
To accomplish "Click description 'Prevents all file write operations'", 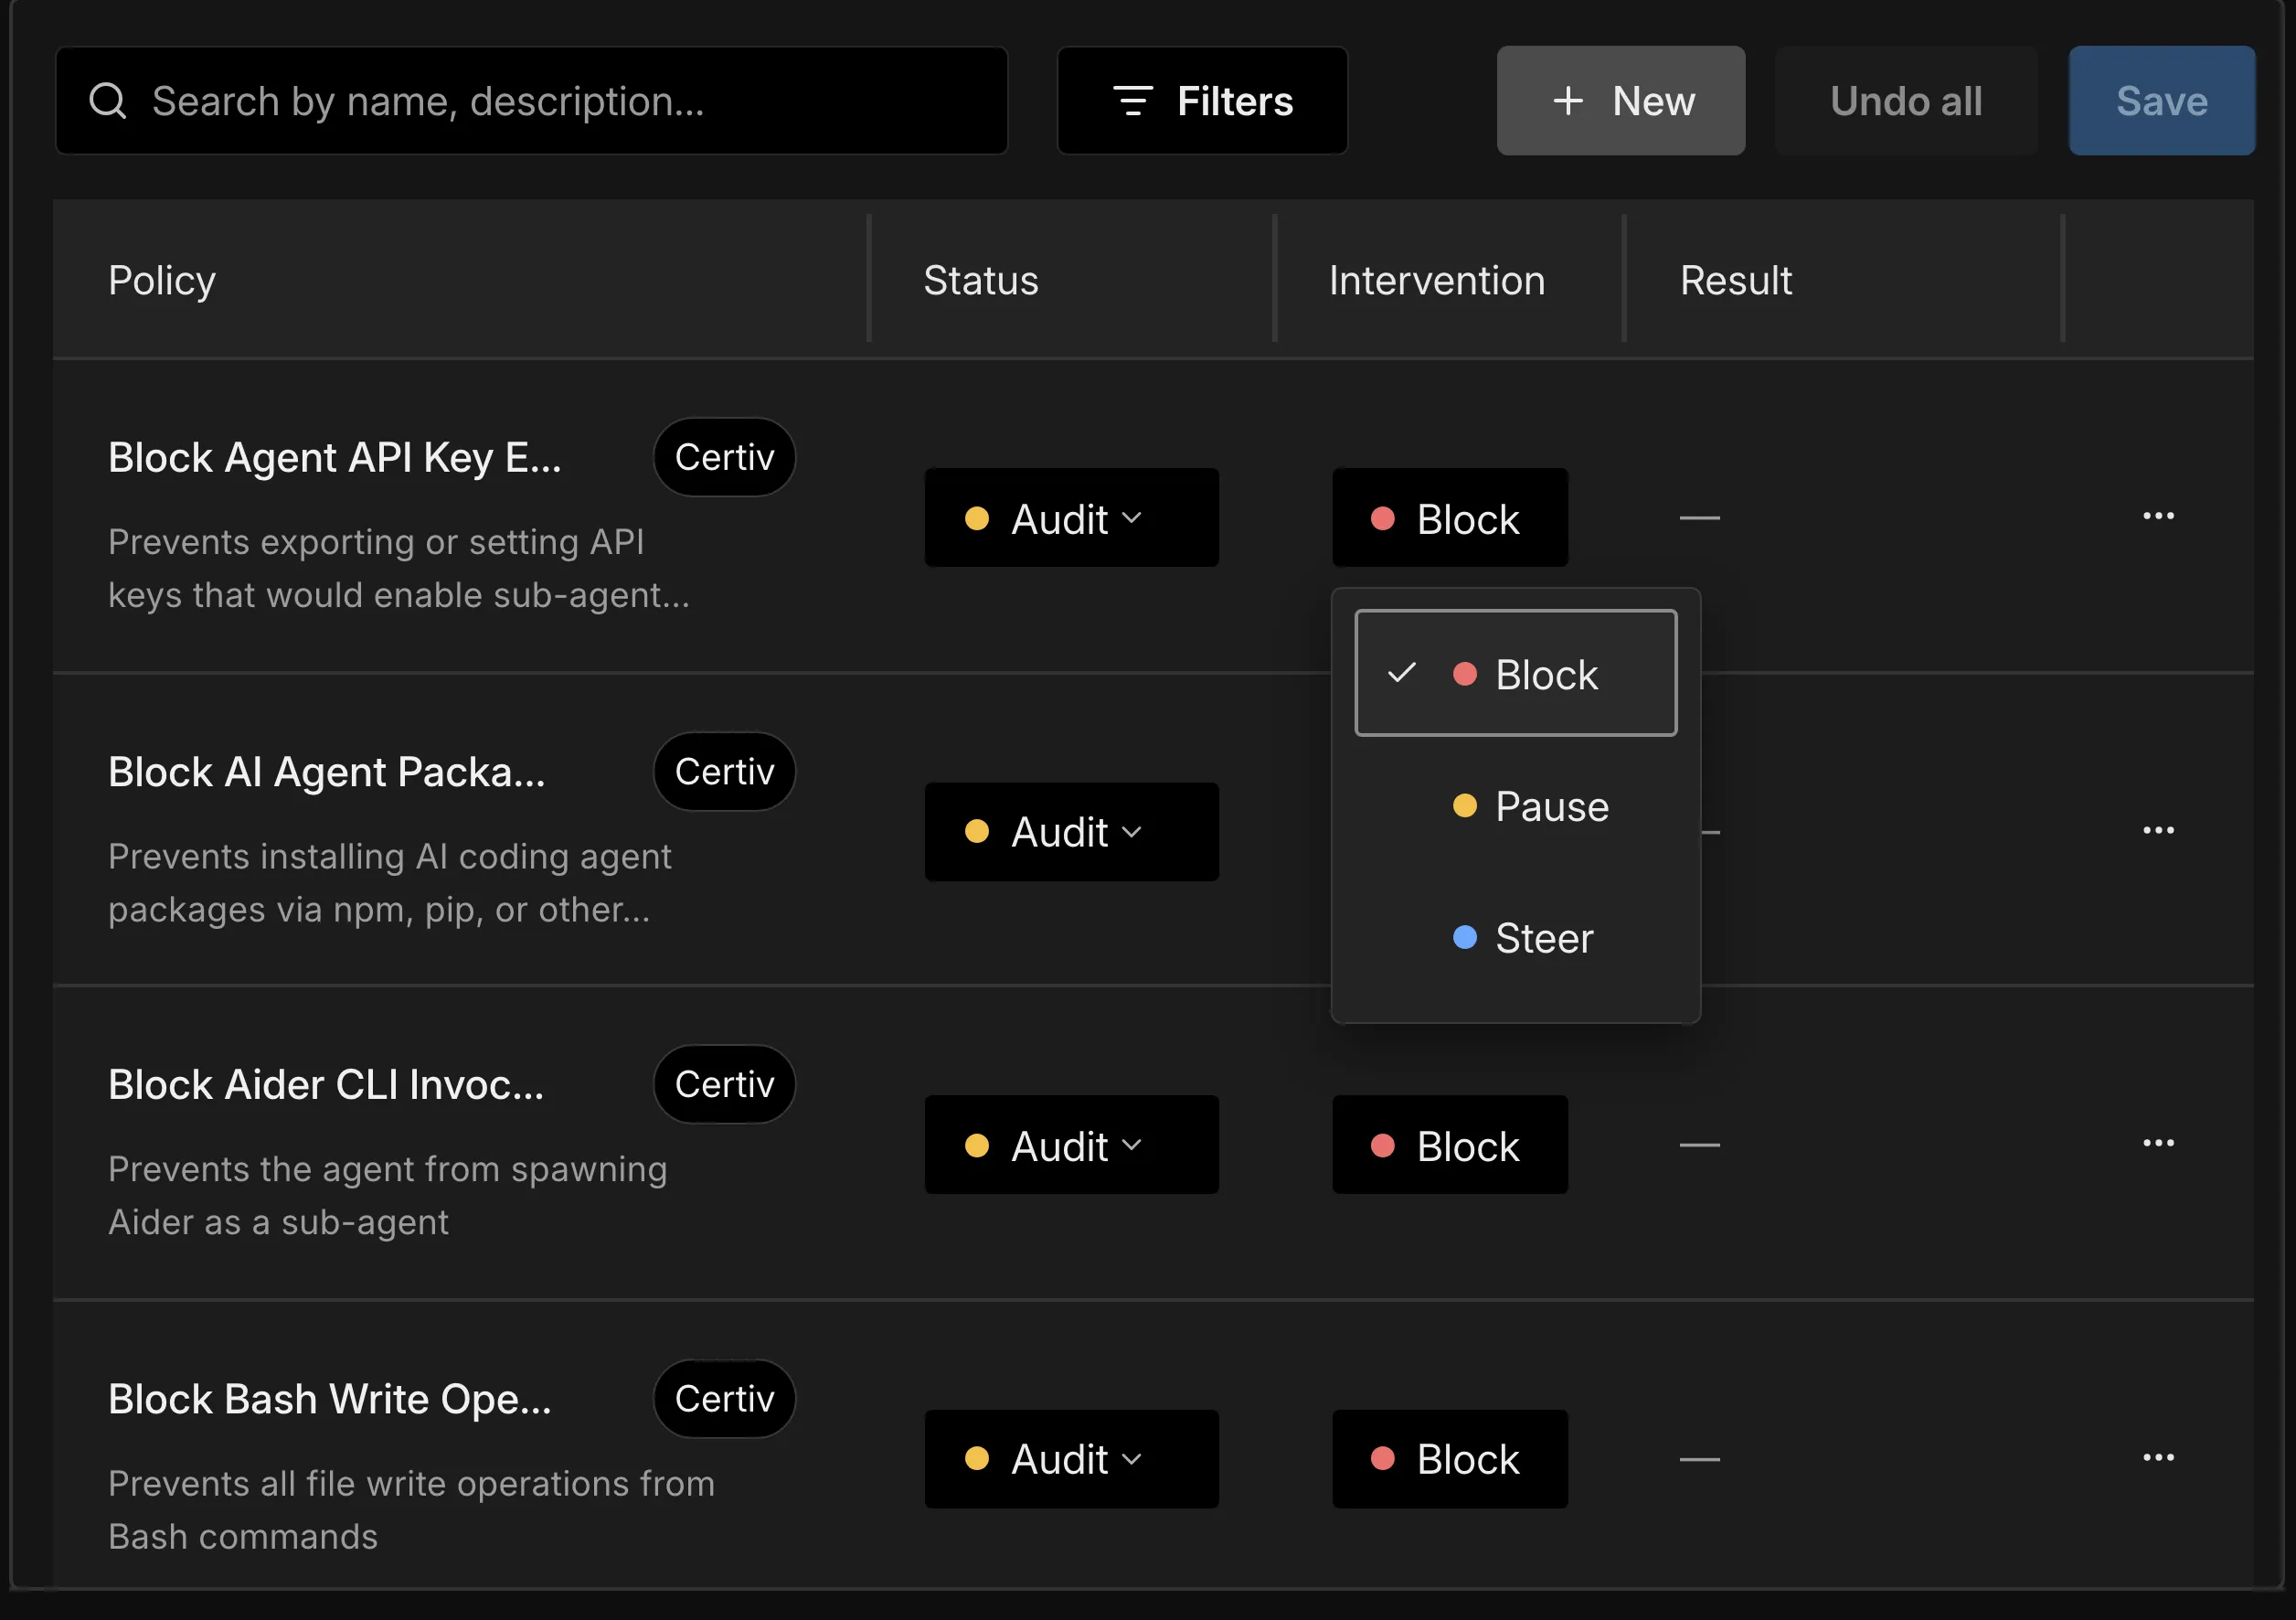I will click(x=412, y=1484).
